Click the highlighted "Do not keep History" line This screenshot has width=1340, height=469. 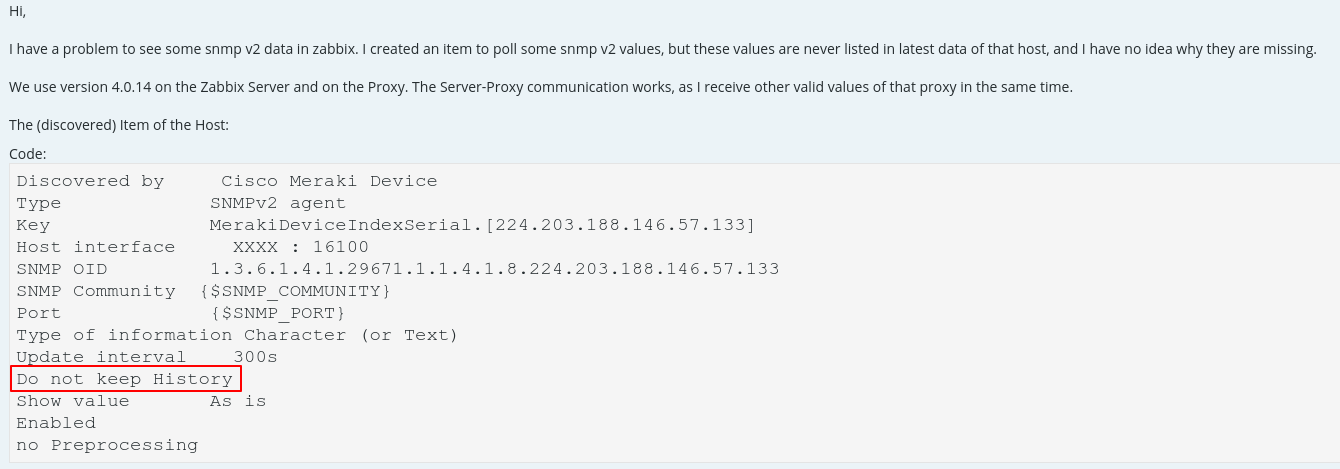pos(125,379)
